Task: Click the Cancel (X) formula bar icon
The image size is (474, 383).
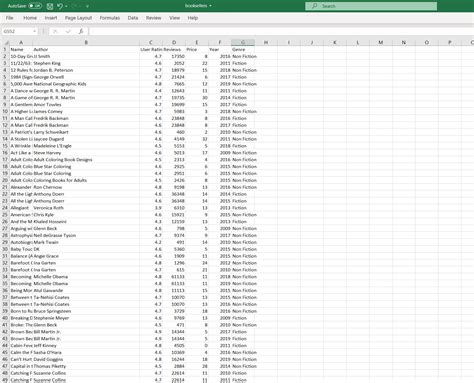Action: click(55, 31)
